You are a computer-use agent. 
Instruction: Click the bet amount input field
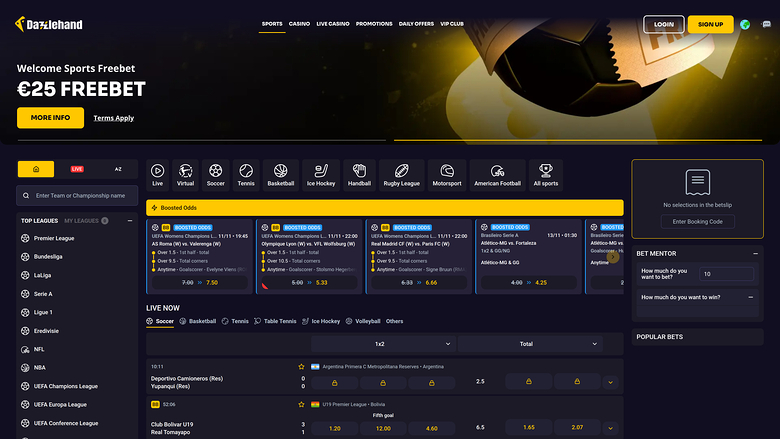click(726, 274)
